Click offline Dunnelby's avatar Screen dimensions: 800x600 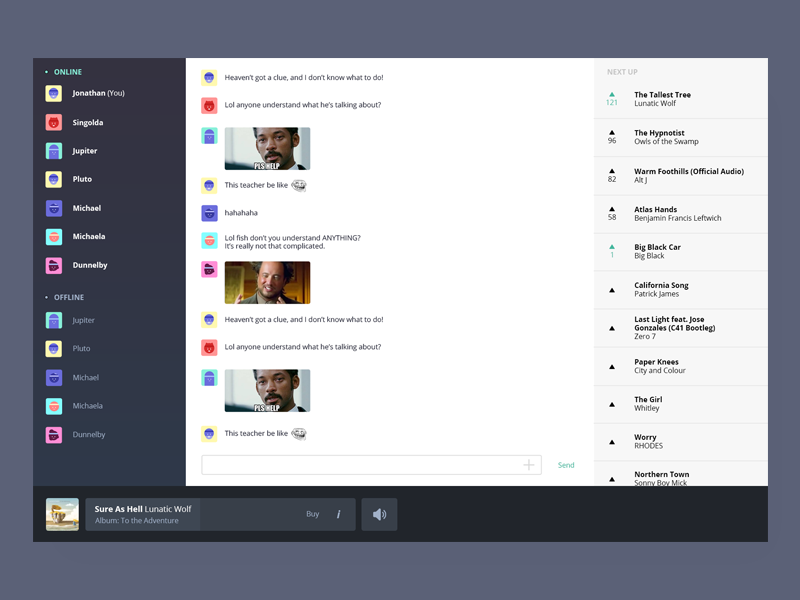click(x=54, y=435)
